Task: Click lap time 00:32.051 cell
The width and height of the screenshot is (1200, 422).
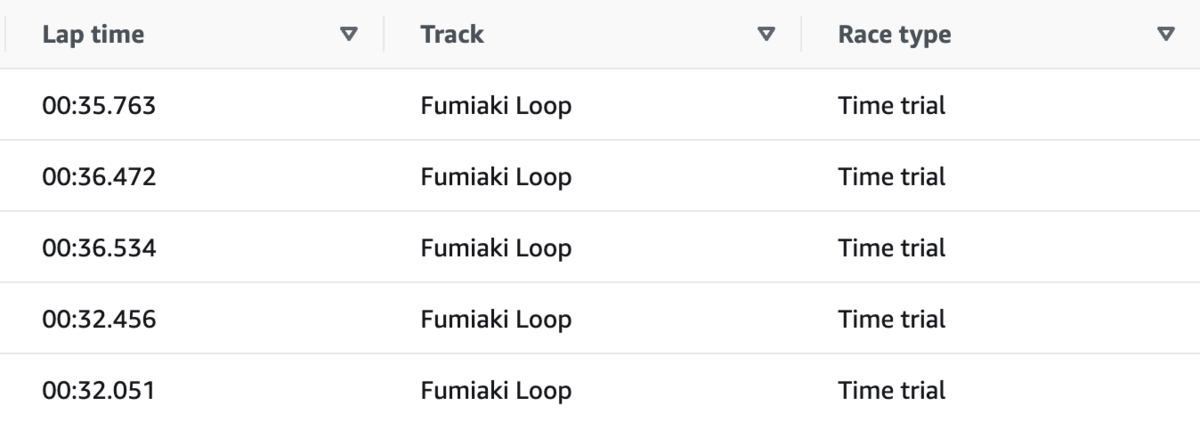Action: click(x=99, y=389)
